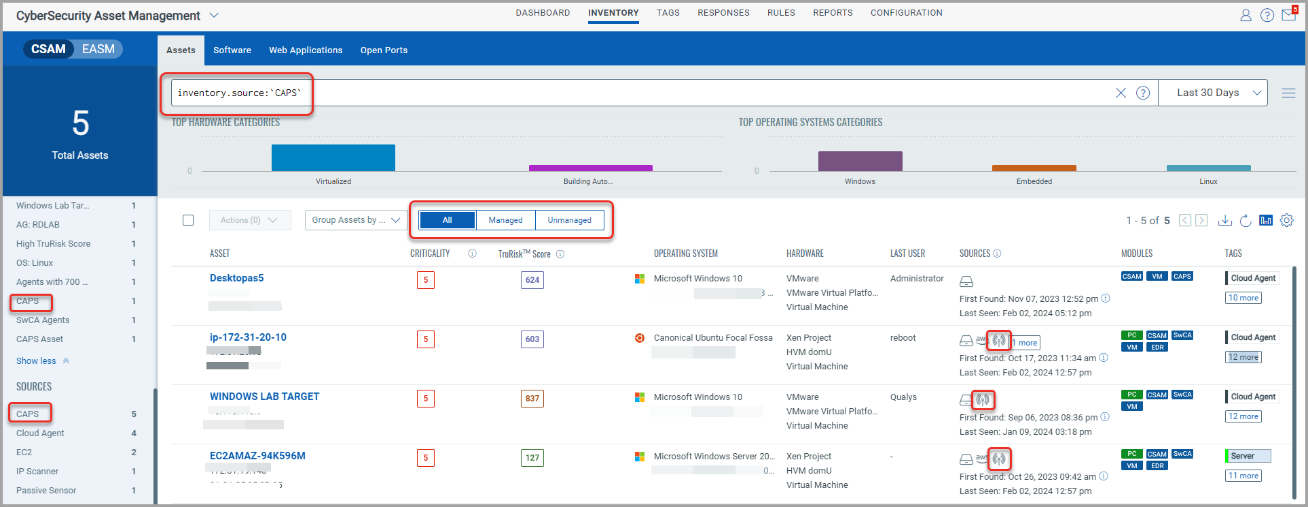Open the EC2AMAZ-94K596M asset link
1308x507 pixels.
(257, 456)
